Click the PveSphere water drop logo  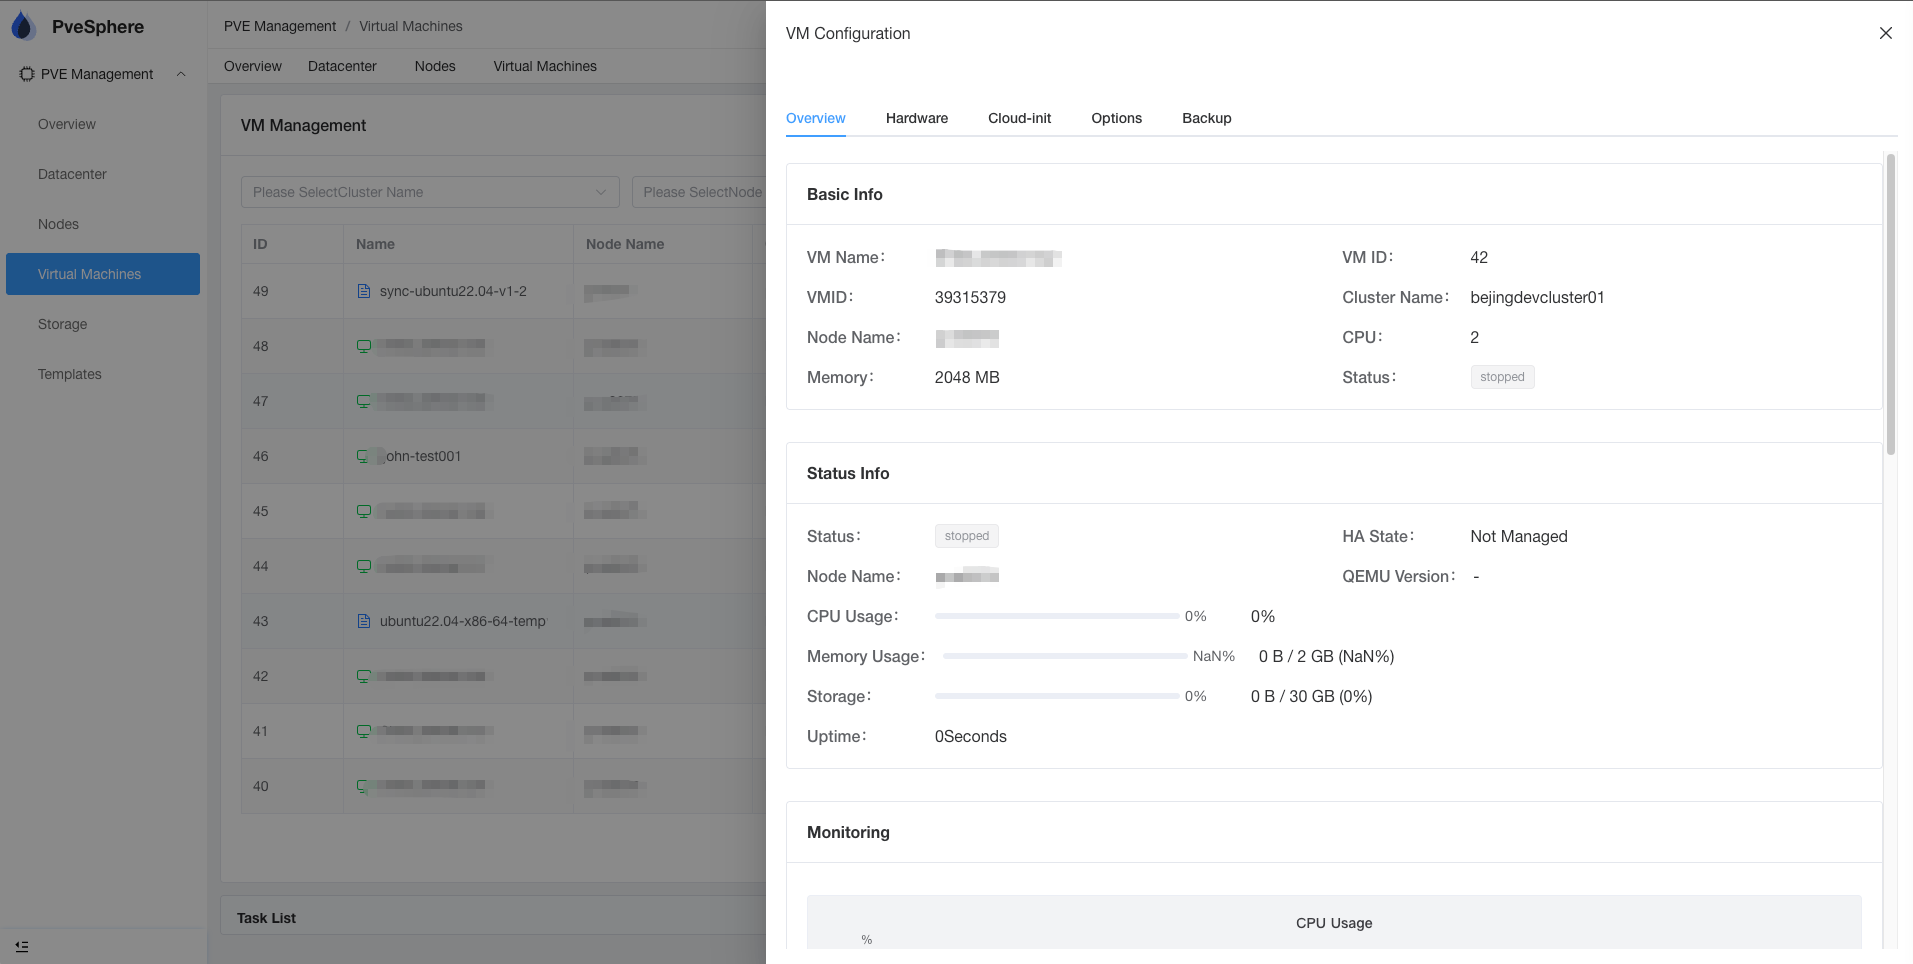point(23,26)
